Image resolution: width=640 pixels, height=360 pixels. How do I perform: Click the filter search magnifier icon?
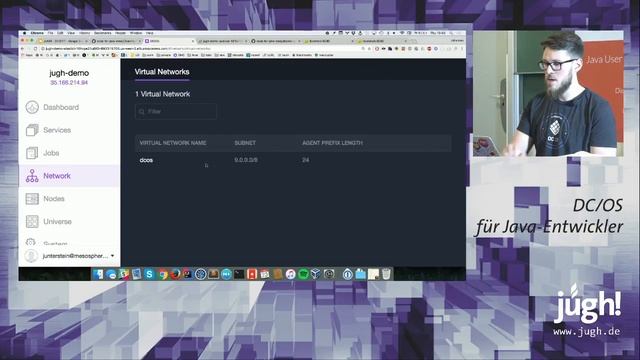click(x=142, y=111)
